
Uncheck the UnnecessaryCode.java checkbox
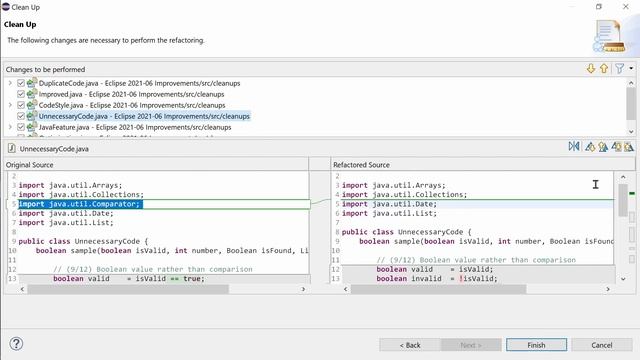(x=21, y=116)
